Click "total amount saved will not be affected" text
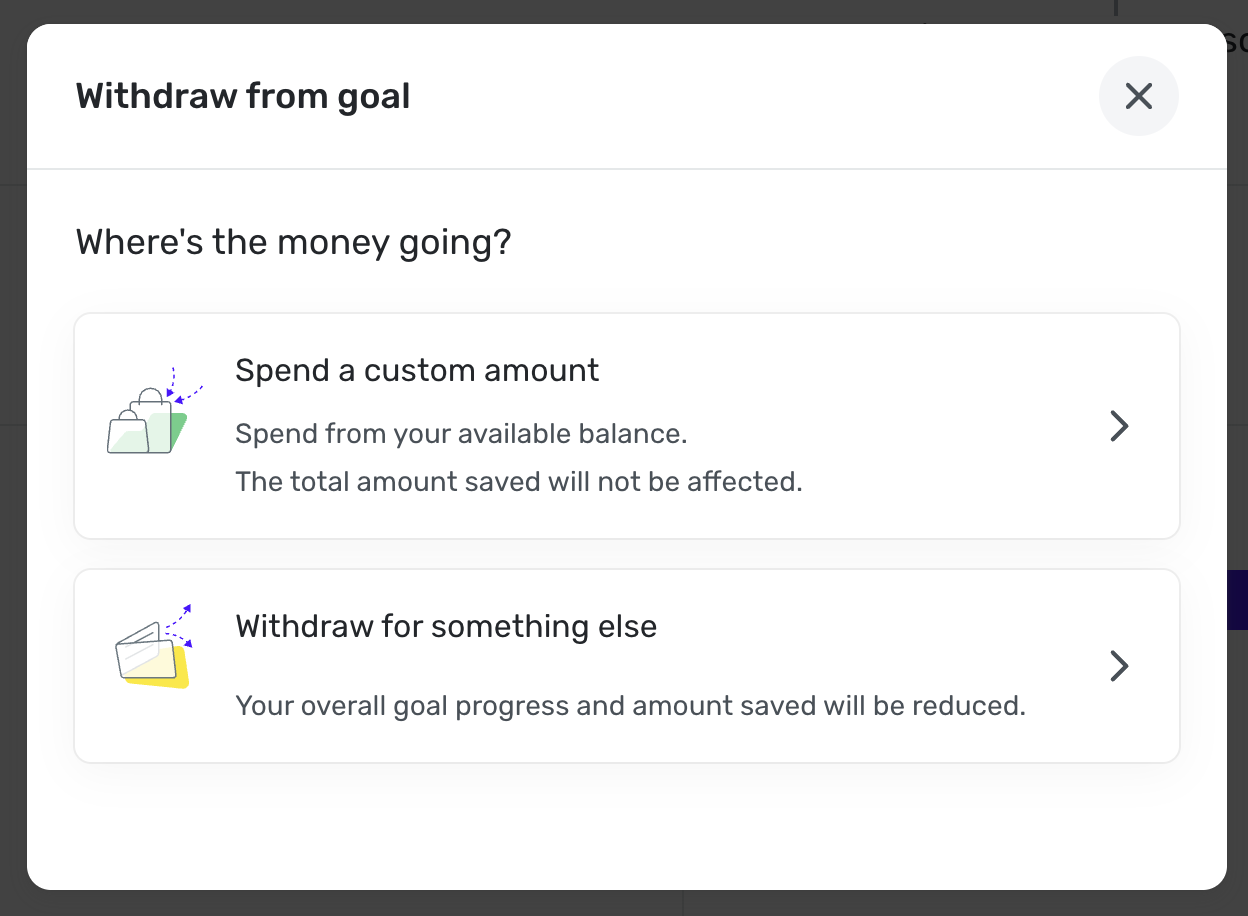Screen dimensions: 1248x916 [x=519, y=482]
